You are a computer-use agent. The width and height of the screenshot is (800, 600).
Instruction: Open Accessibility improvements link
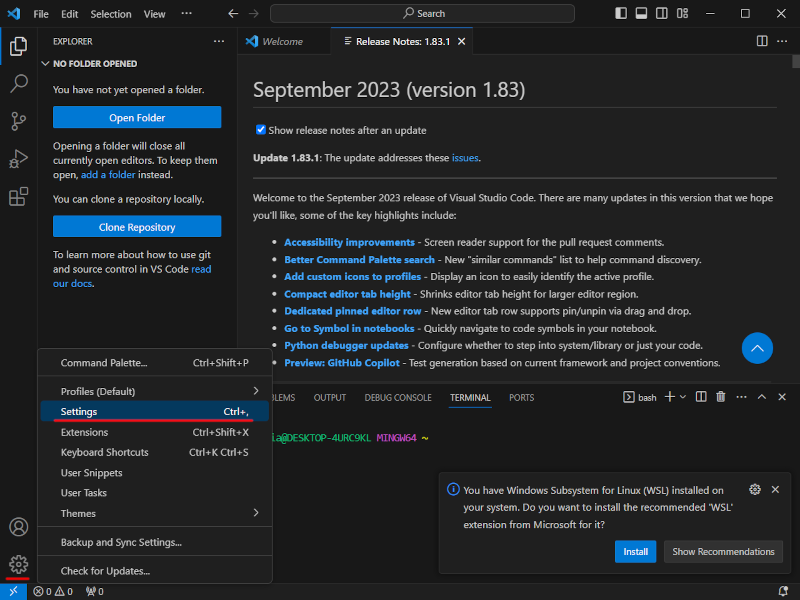point(349,242)
